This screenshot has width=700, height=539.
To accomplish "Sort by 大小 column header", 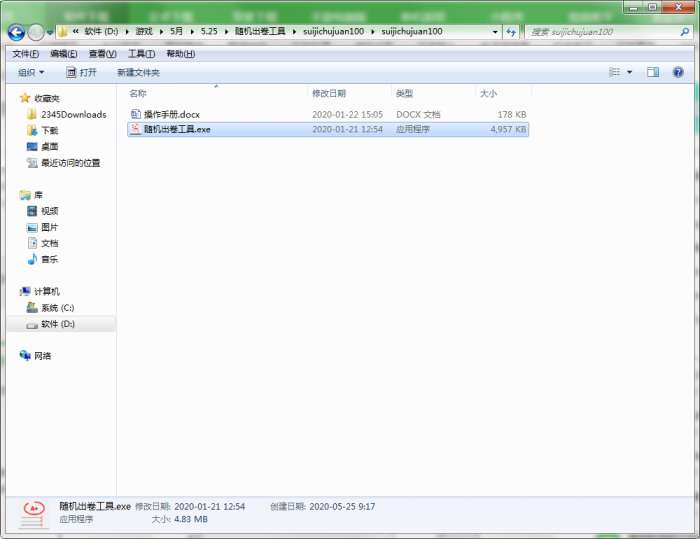I will [x=488, y=94].
